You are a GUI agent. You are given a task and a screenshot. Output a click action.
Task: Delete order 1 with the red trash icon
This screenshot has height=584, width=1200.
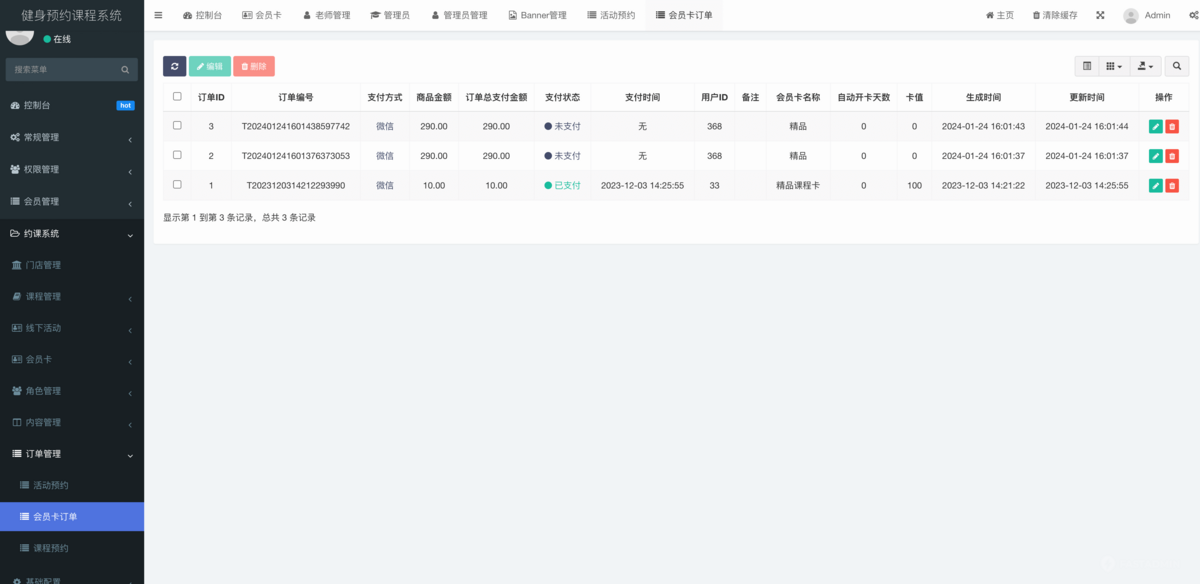click(x=1173, y=184)
